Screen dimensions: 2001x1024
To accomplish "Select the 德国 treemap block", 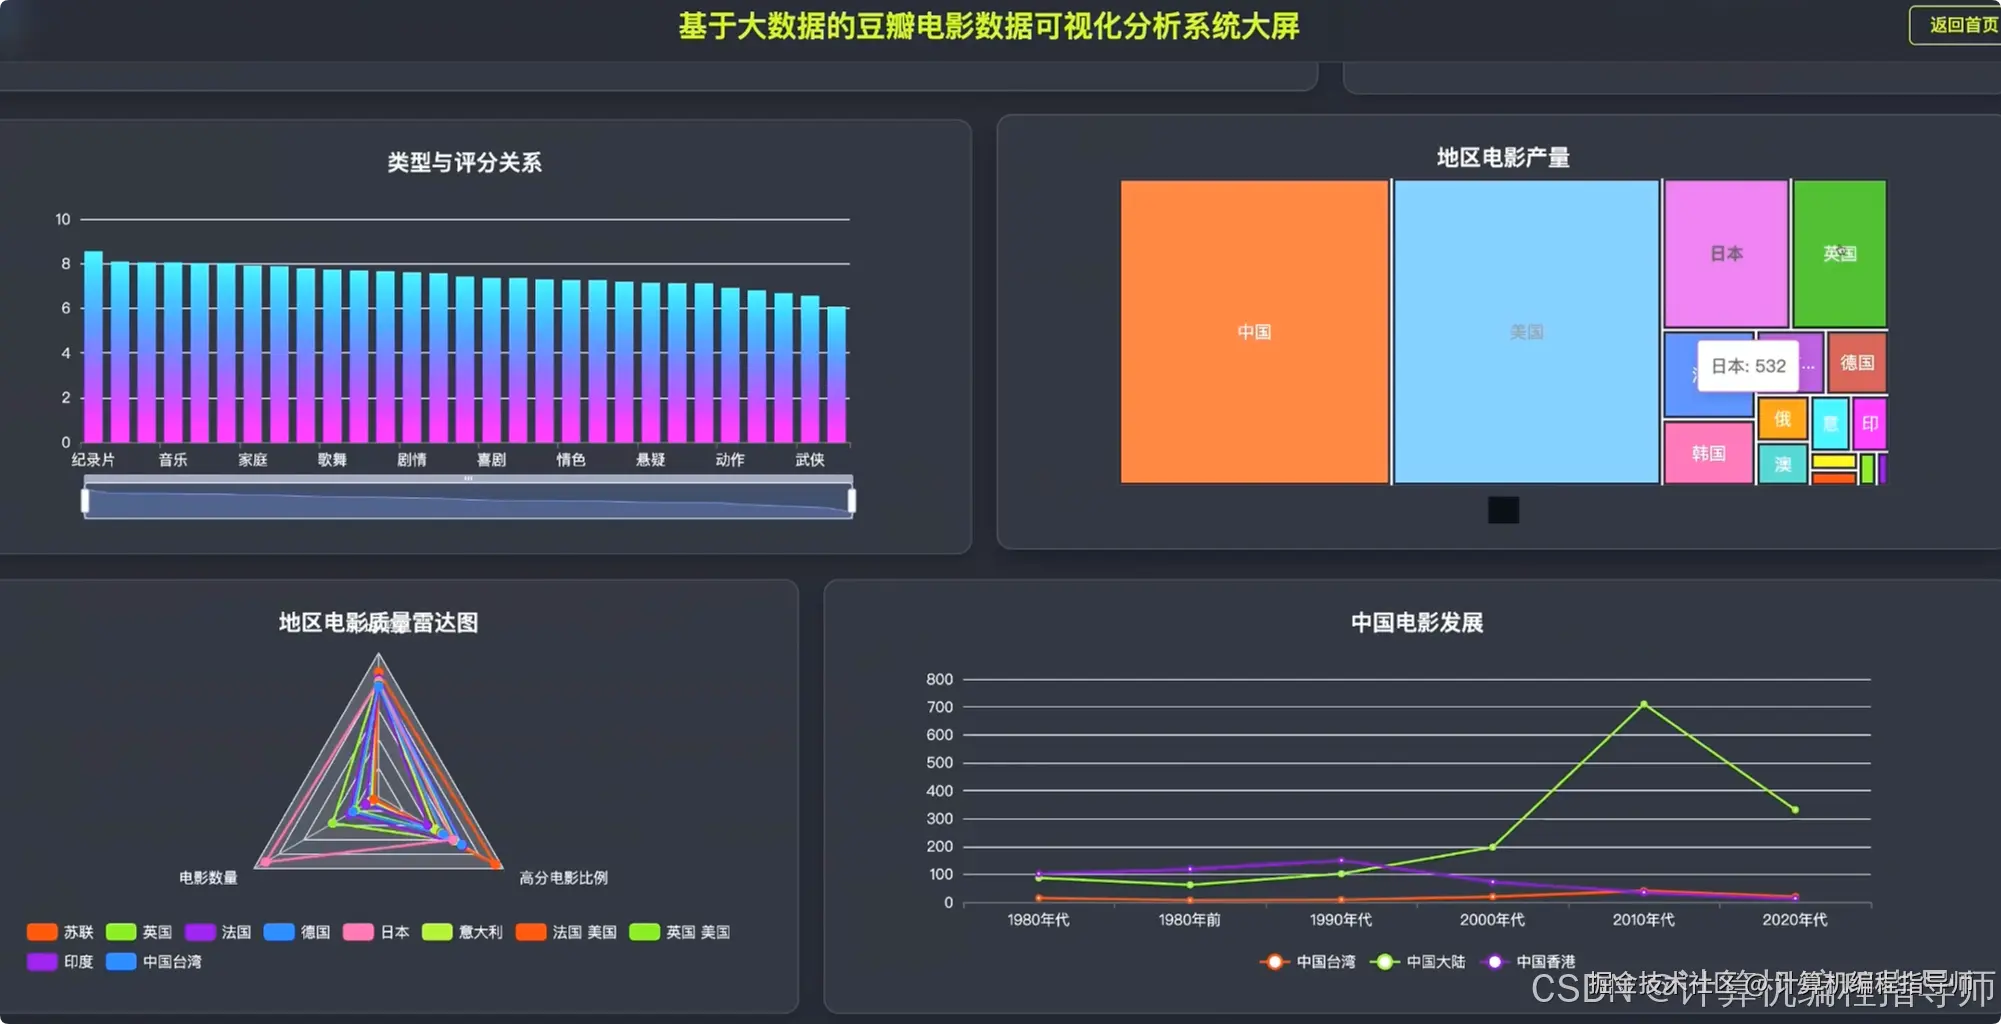I will point(1857,362).
